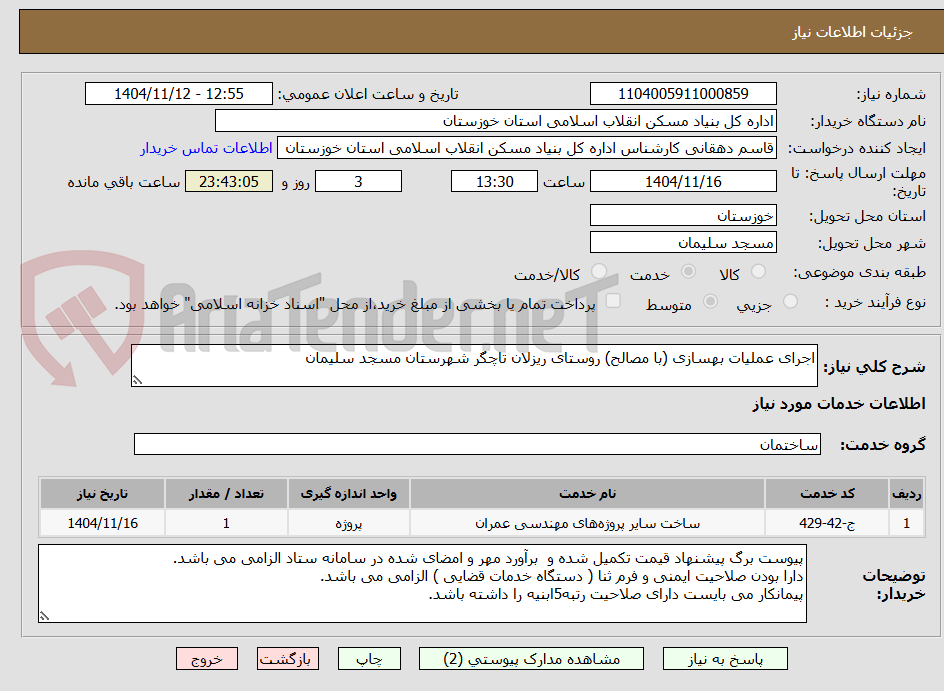
Task: Click the نام دستگاه خریدار field
Action: 495,121
